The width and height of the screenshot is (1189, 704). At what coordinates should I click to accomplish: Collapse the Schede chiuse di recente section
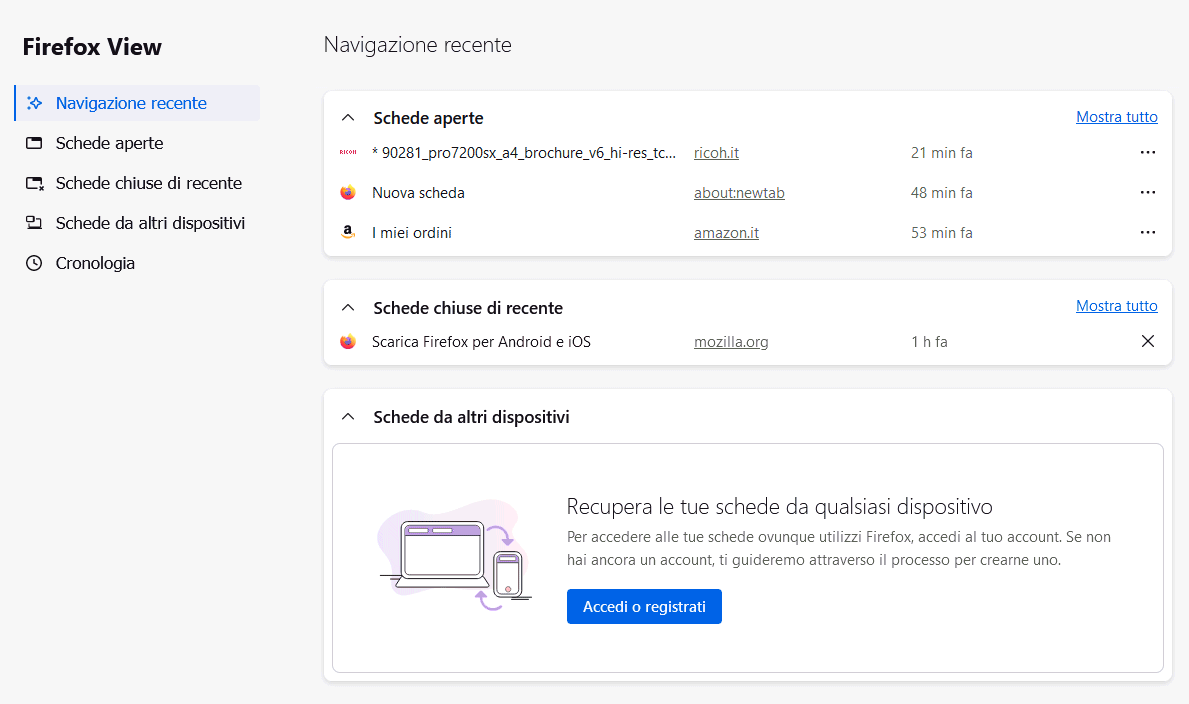pyautogui.click(x=348, y=308)
